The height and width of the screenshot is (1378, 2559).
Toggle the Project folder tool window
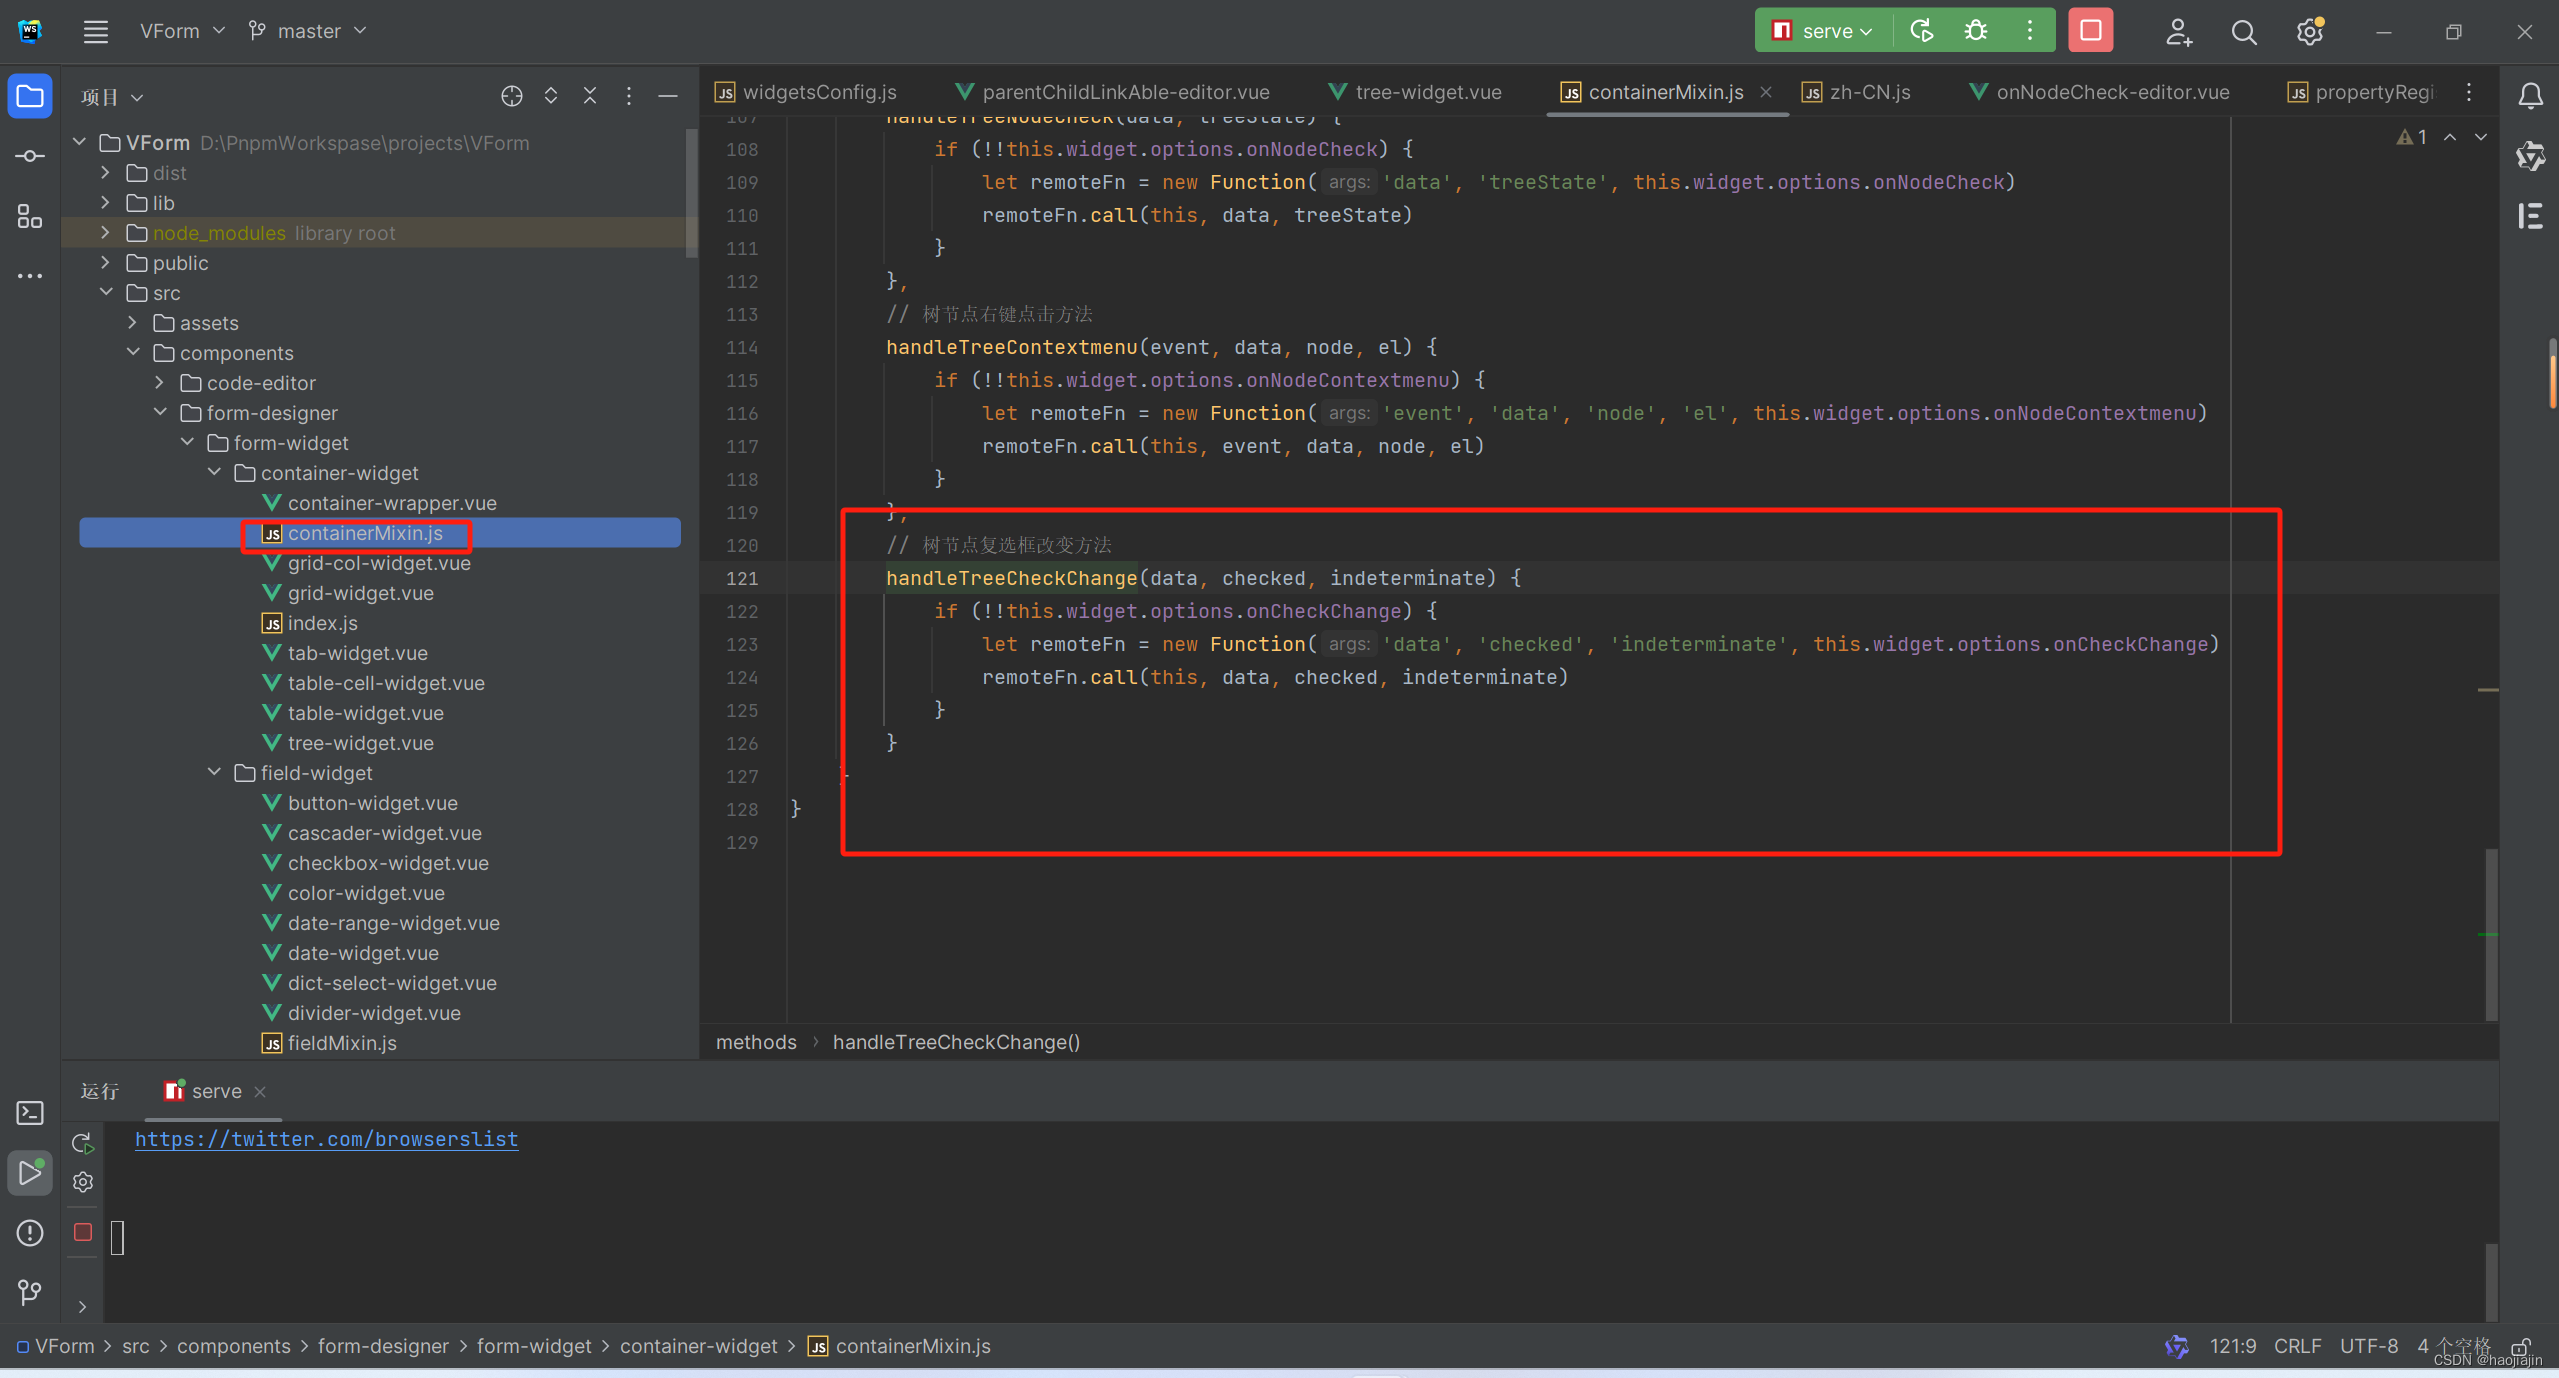point(29,97)
